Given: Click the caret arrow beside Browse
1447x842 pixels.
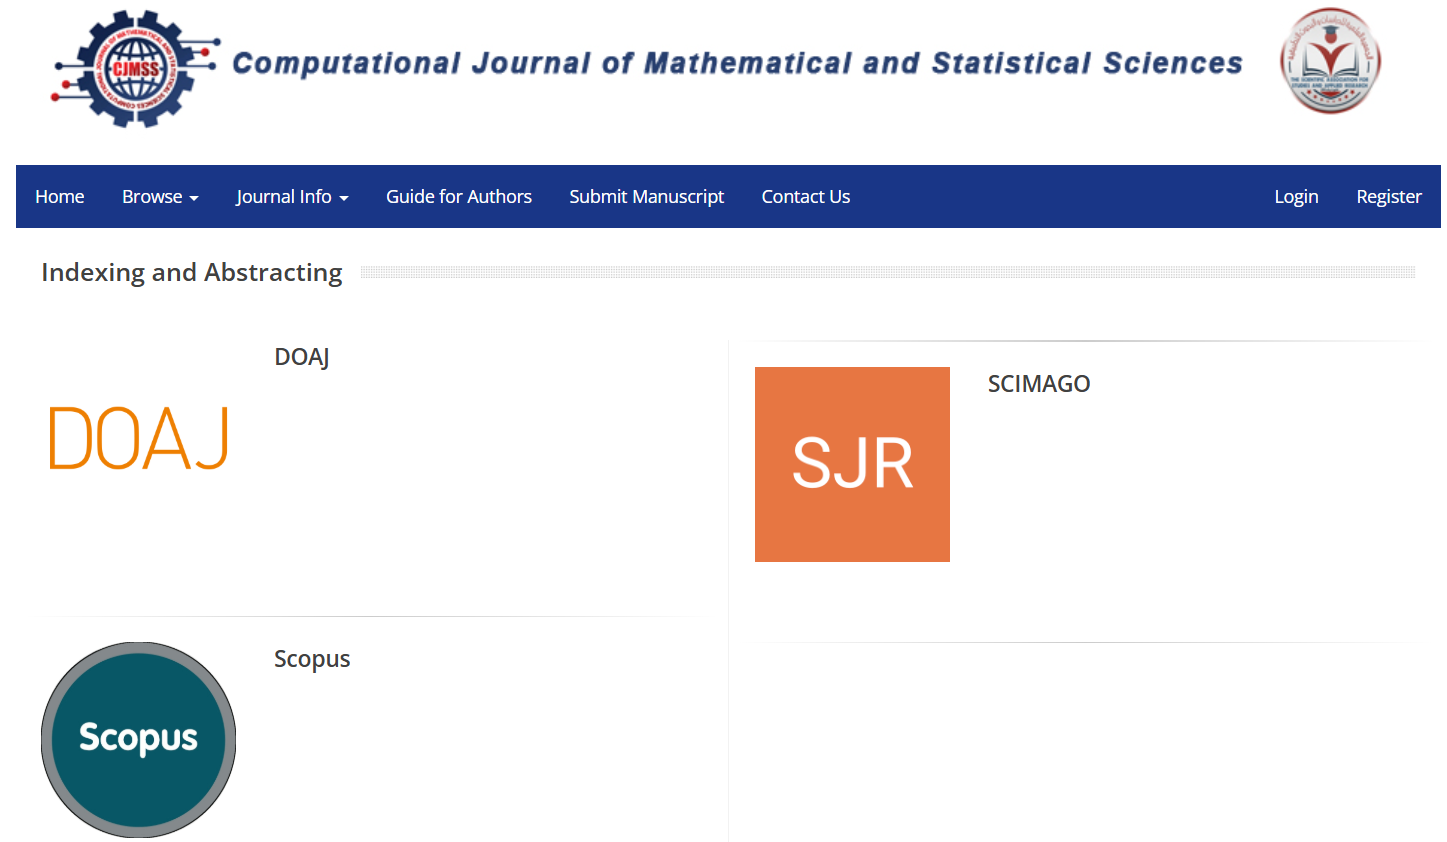Looking at the screenshot, I should click(194, 198).
